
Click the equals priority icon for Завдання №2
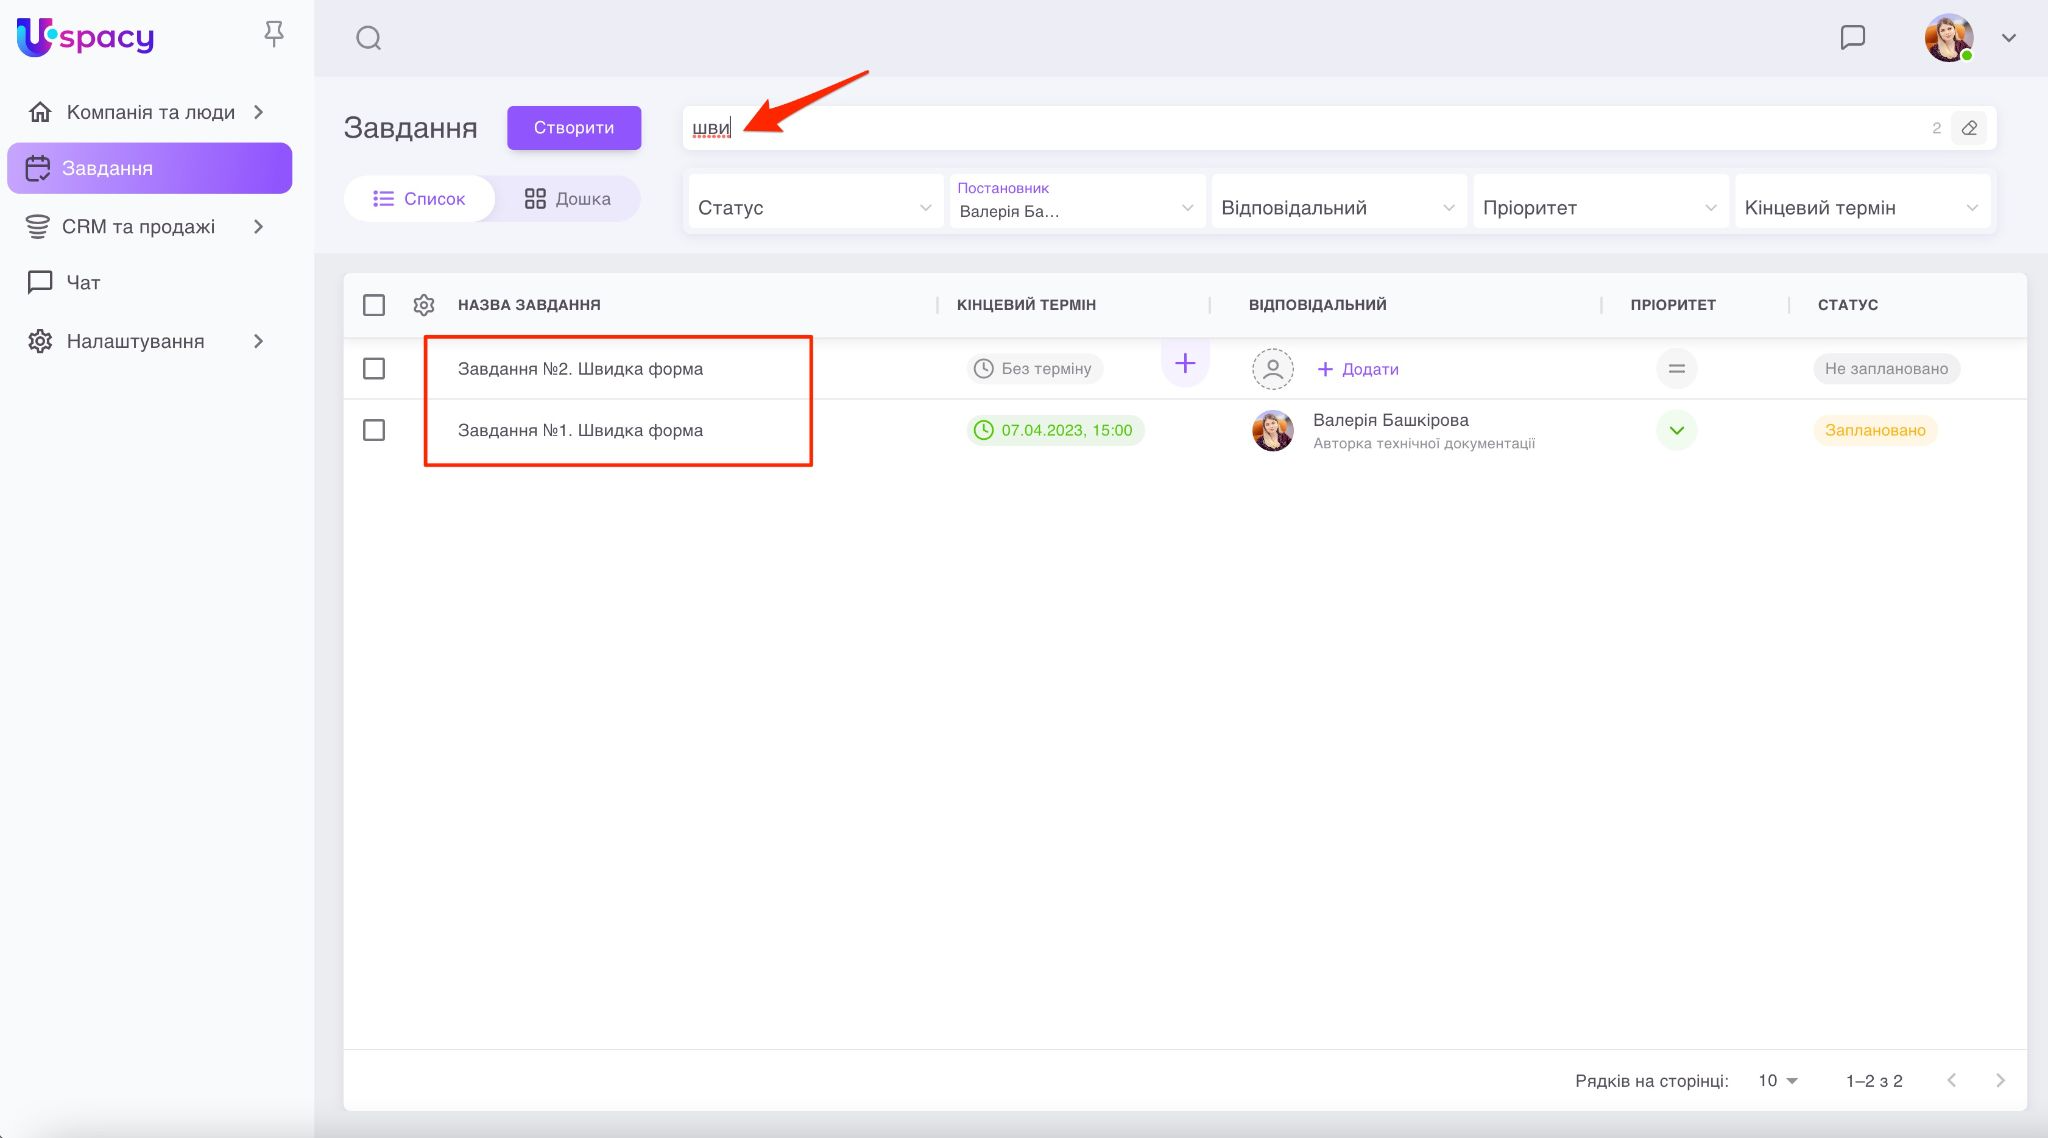[x=1676, y=369]
